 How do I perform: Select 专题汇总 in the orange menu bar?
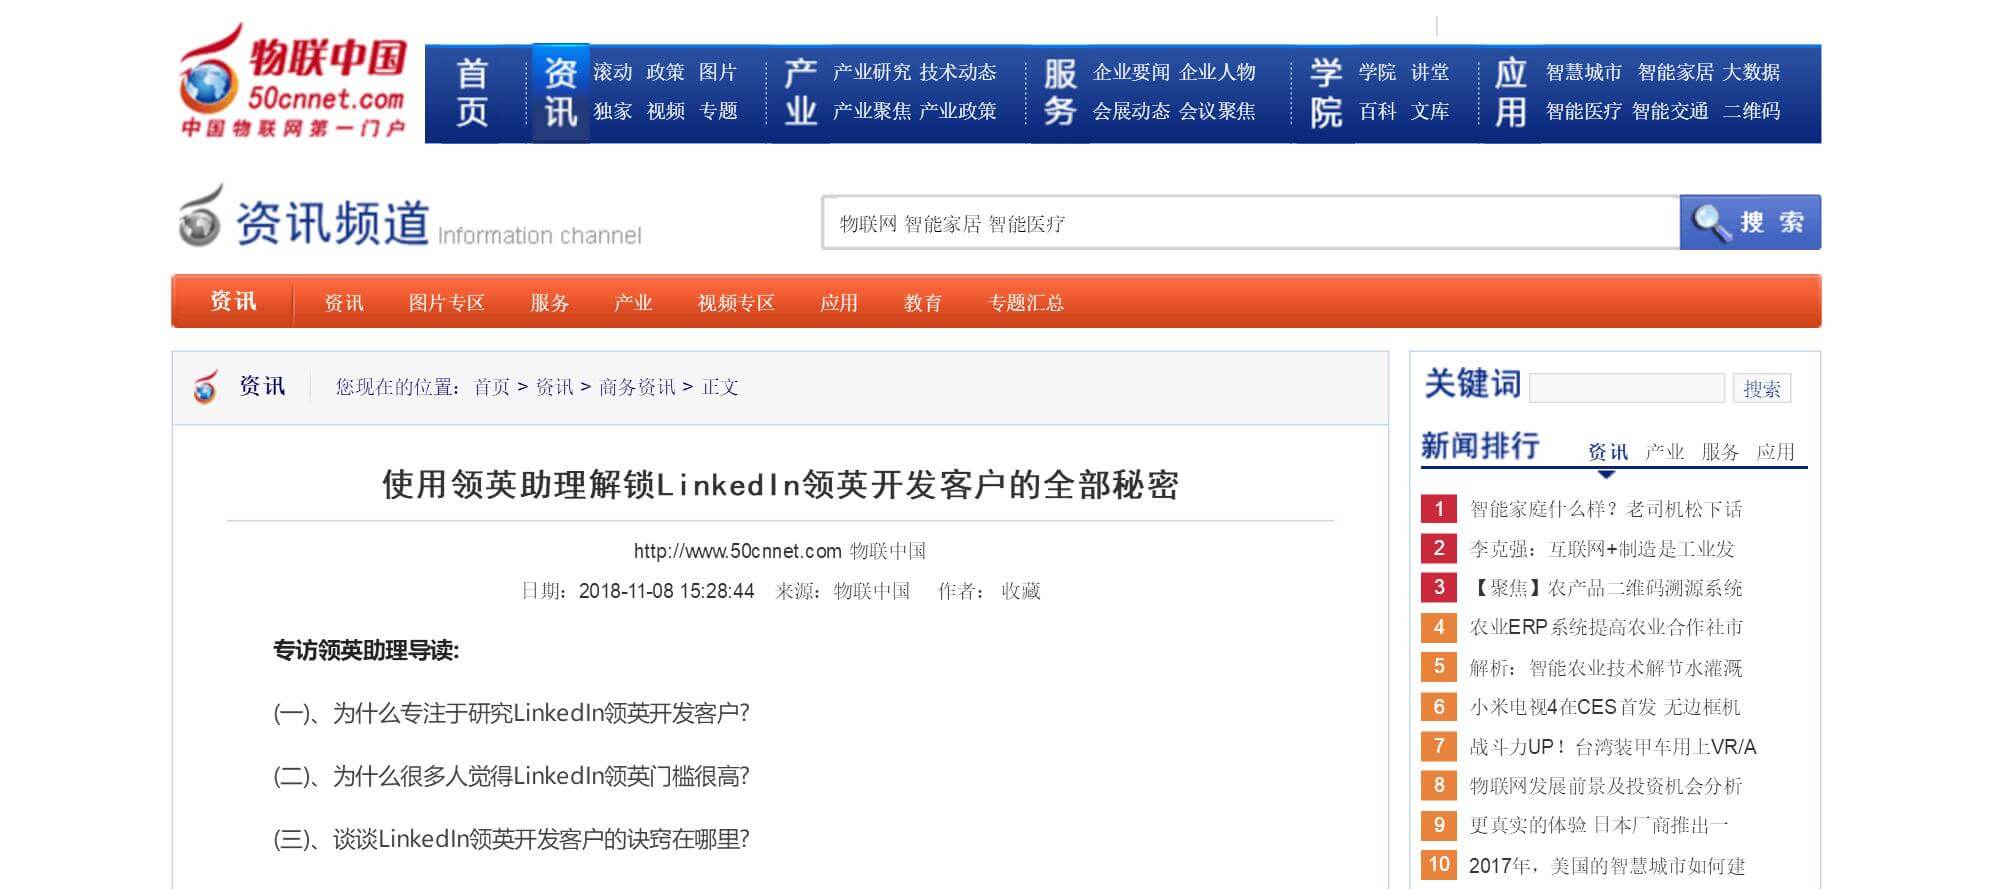coord(1025,303)
